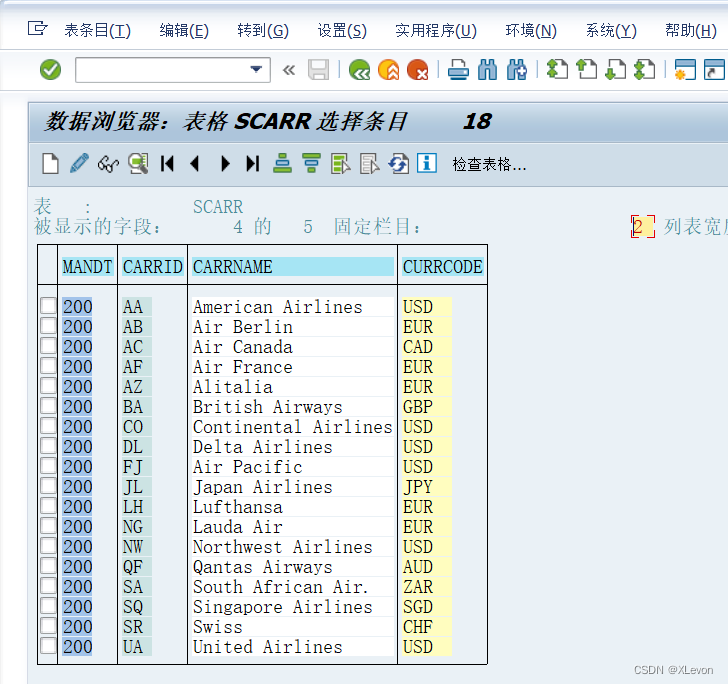This screenshot has height=684, width=728.
Task: Click the green Back icon
Action: point(359,70)
